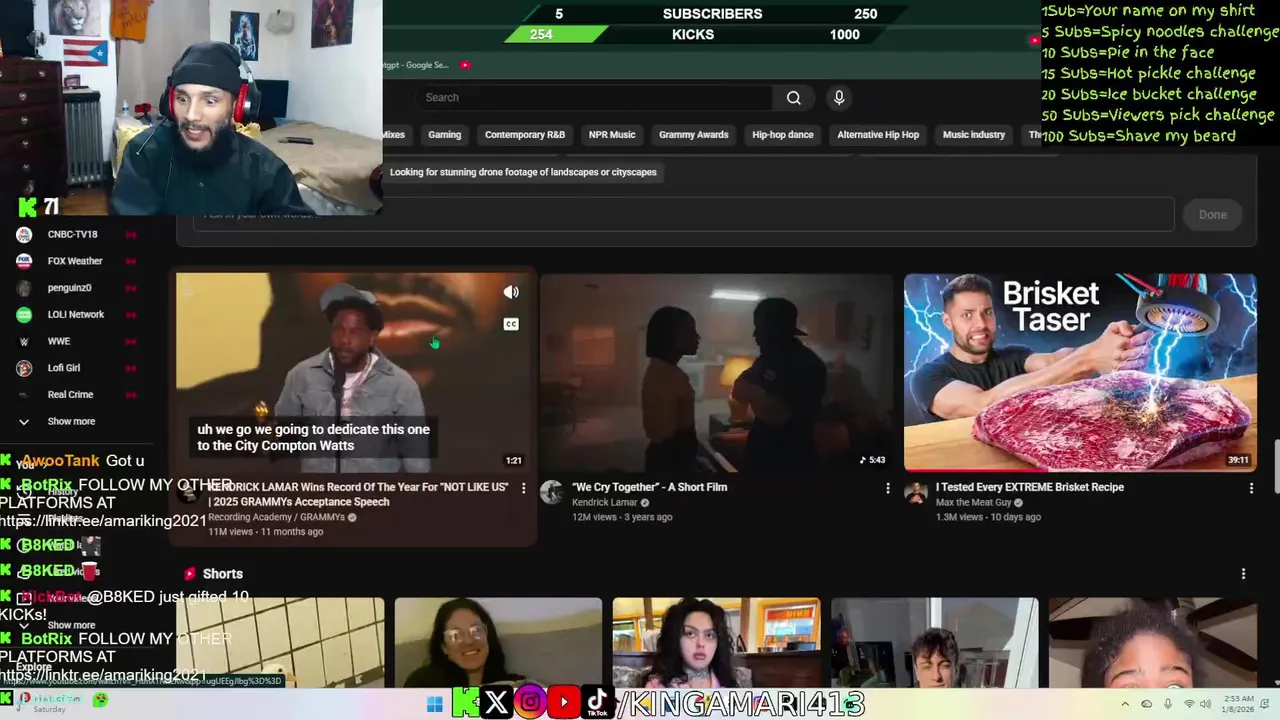This screenshot has height=720, width=1280.
Task: Select the Contemporary R&B filter chip
Action: pyautogui.click(x=525, y=135)
